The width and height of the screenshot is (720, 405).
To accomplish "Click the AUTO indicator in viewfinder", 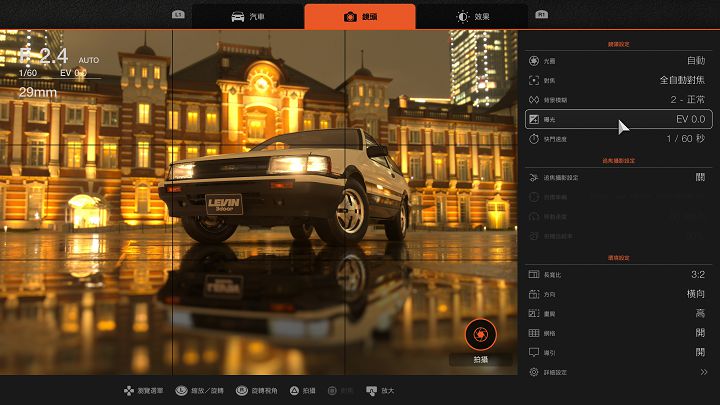I will (89, 60).
